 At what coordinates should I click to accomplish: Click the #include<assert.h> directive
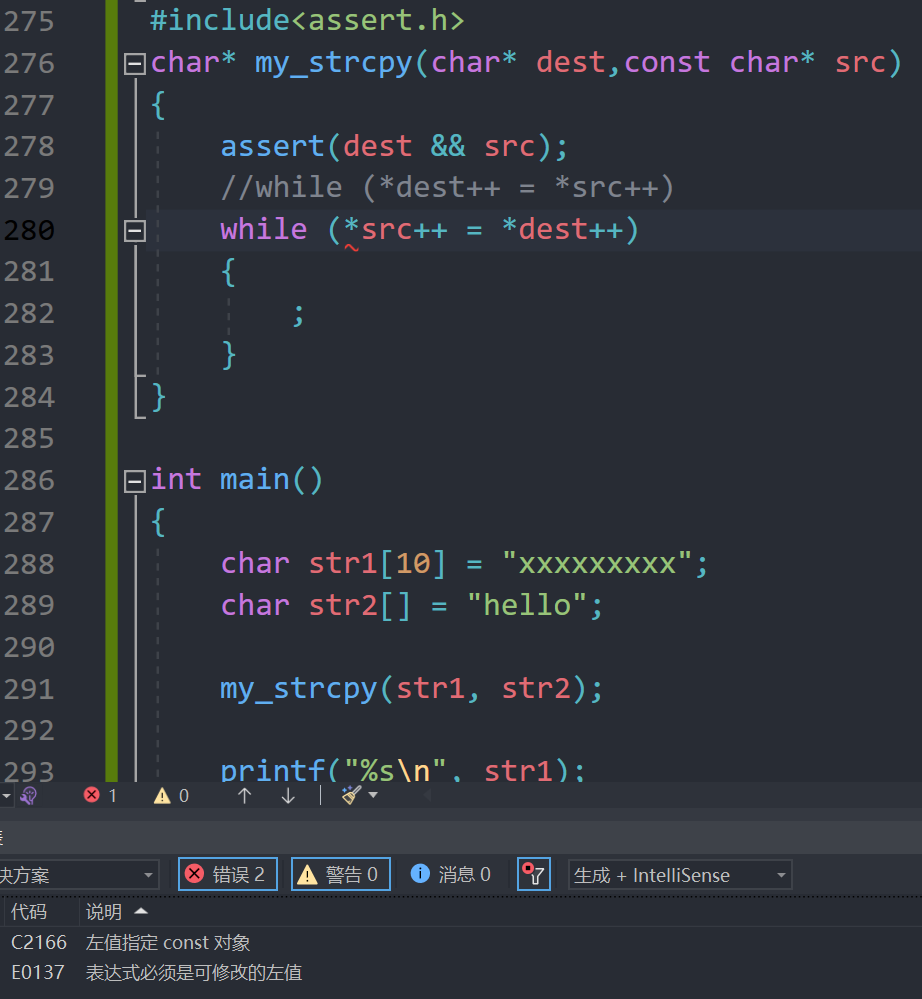[307, 21]
